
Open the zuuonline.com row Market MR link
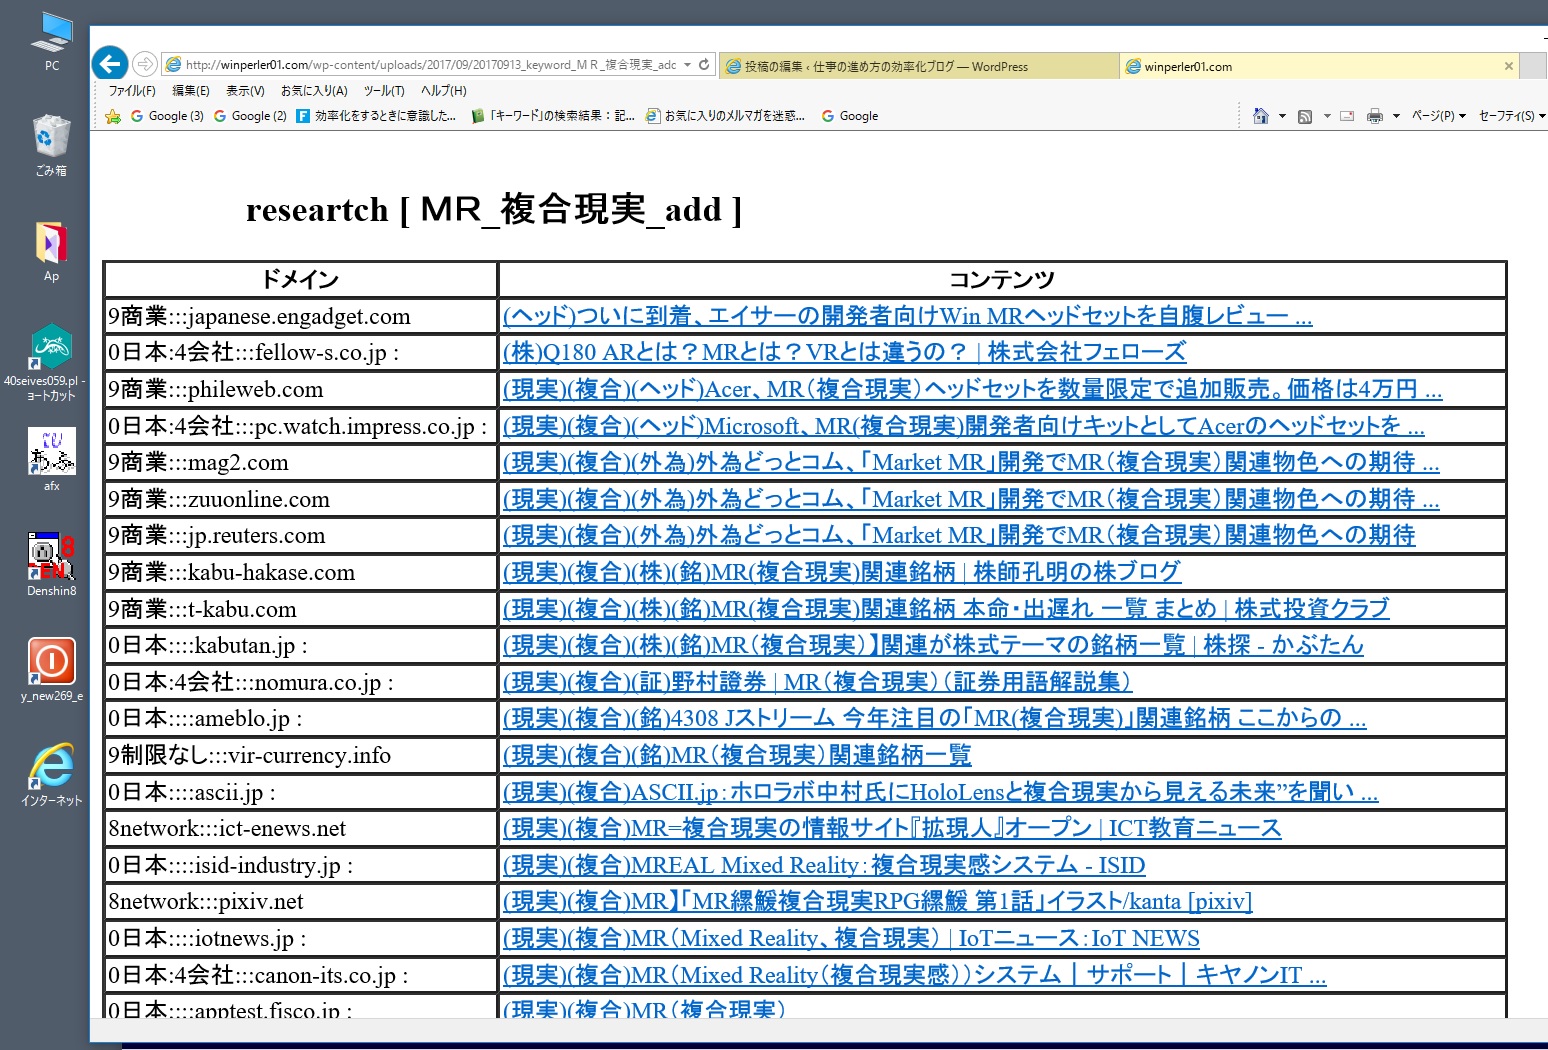(971, 499)
